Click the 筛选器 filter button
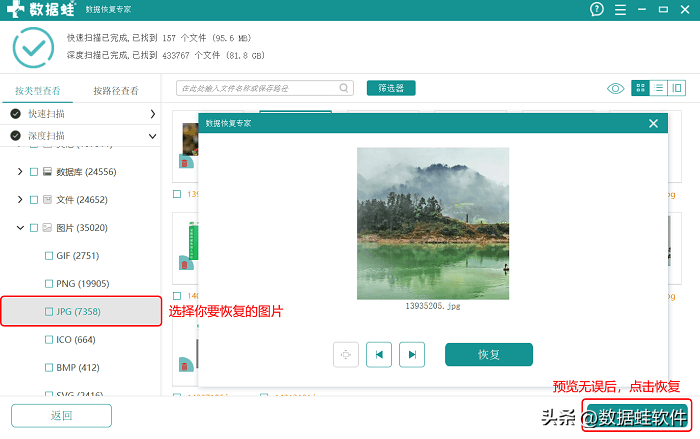The width and height of the screenshot is (700, 439). pyautogui.click(x=391, y=88)
